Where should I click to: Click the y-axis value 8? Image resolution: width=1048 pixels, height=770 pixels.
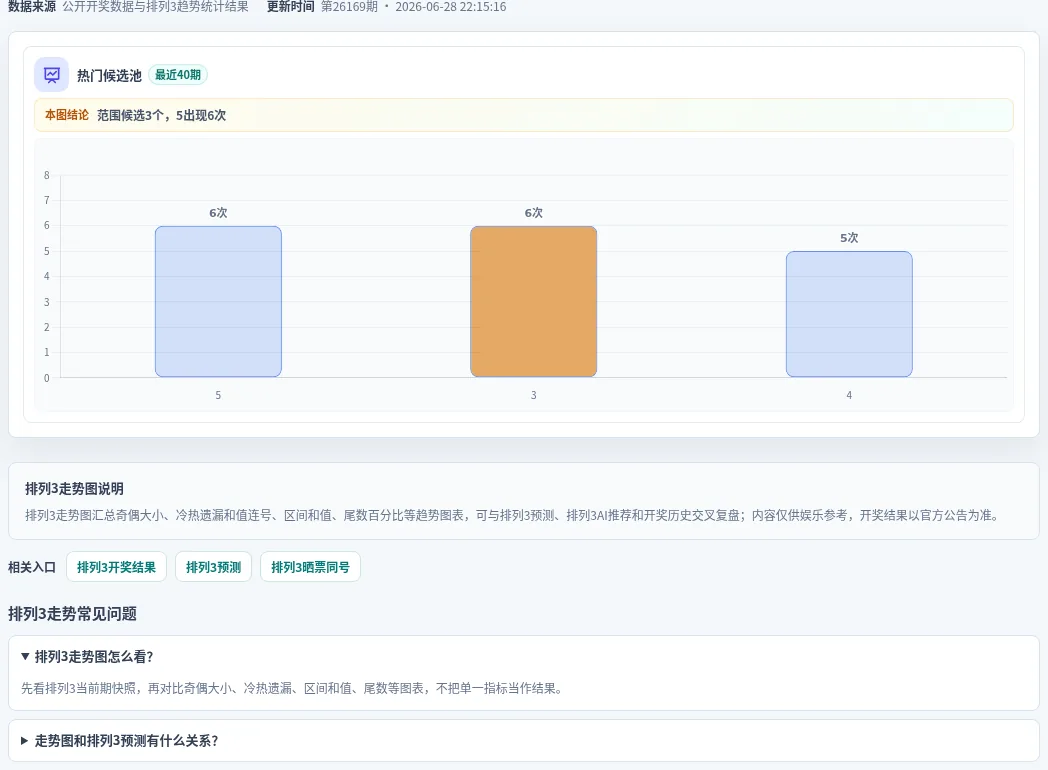coord(47,175)
